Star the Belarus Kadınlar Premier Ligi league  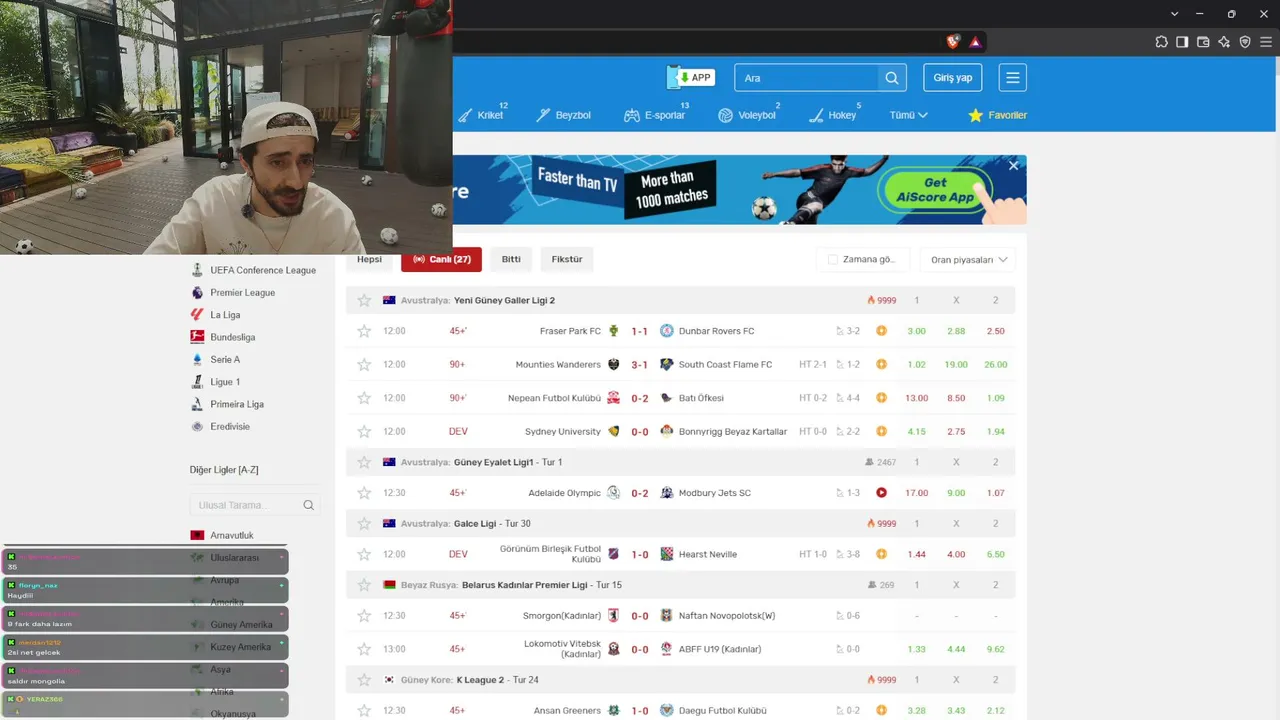(364, 584)
